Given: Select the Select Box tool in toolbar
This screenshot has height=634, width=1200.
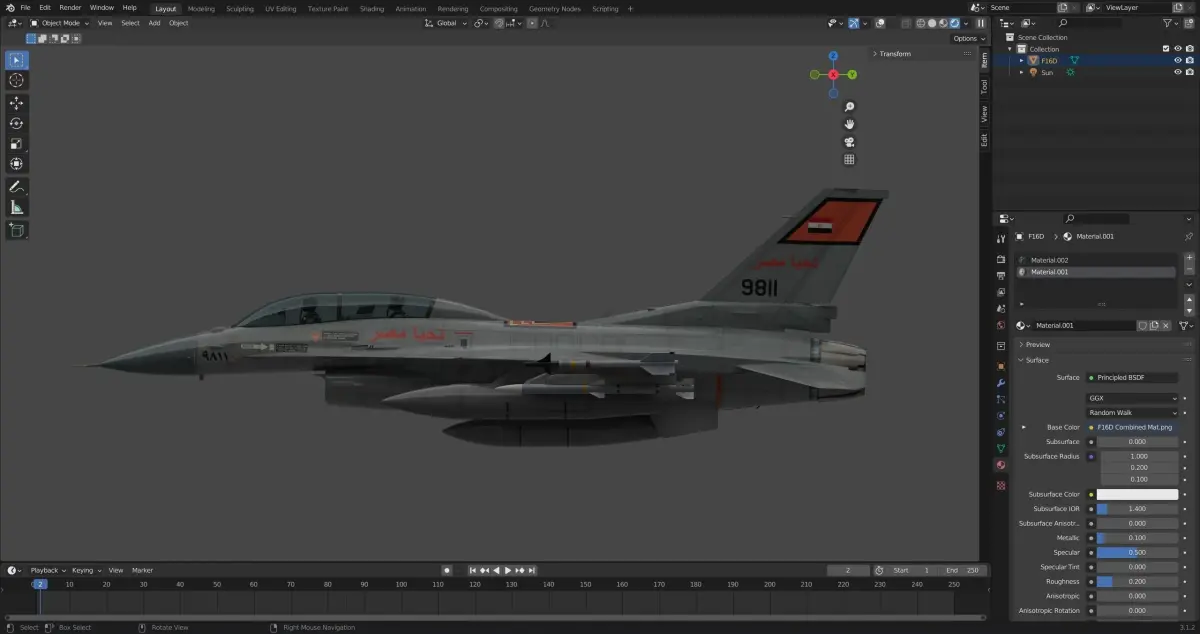Looking at the screenshot, I should point(17,60).
